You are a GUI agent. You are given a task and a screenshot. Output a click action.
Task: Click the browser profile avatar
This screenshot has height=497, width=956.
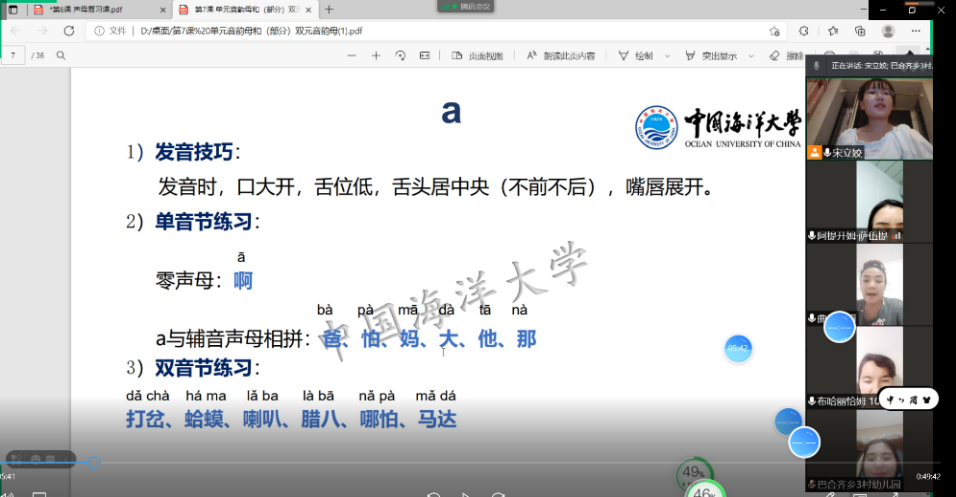(888, 31)
